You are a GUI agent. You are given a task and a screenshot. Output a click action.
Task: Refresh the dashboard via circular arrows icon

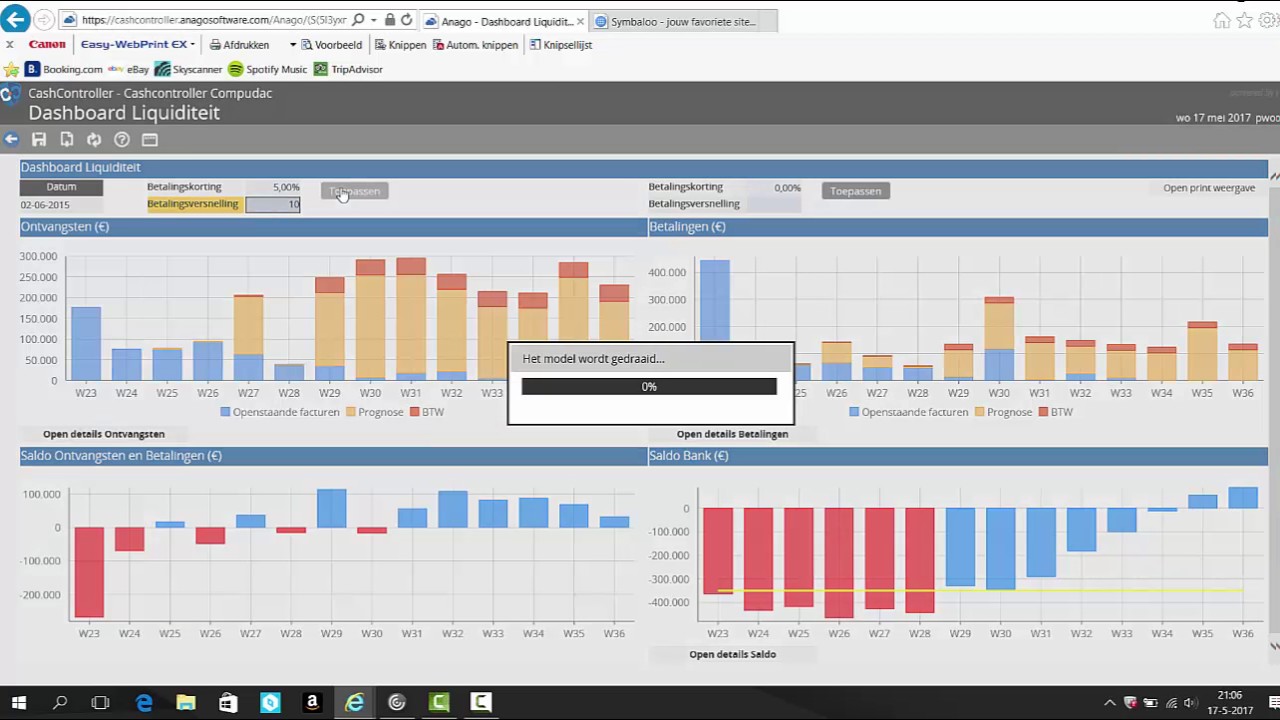(x=94, y=140)
